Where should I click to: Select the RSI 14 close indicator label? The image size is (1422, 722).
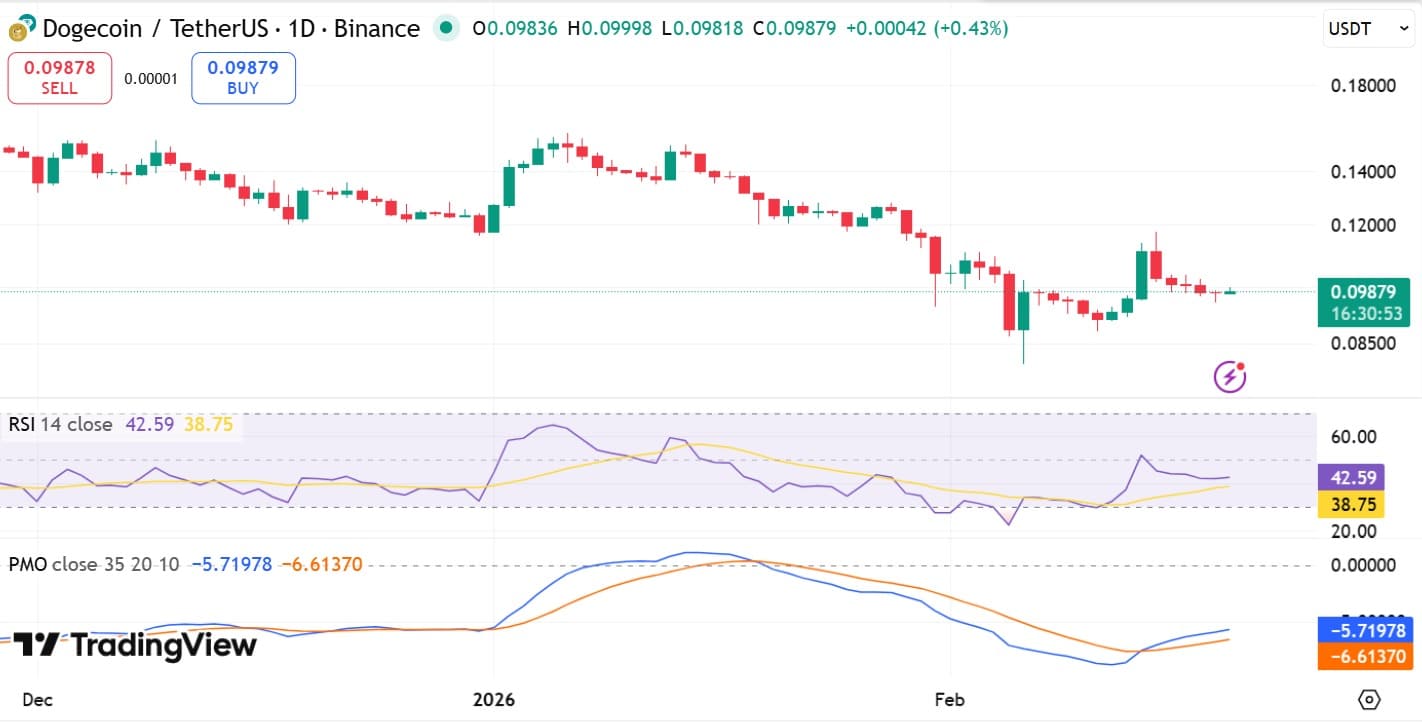point(61,424)
